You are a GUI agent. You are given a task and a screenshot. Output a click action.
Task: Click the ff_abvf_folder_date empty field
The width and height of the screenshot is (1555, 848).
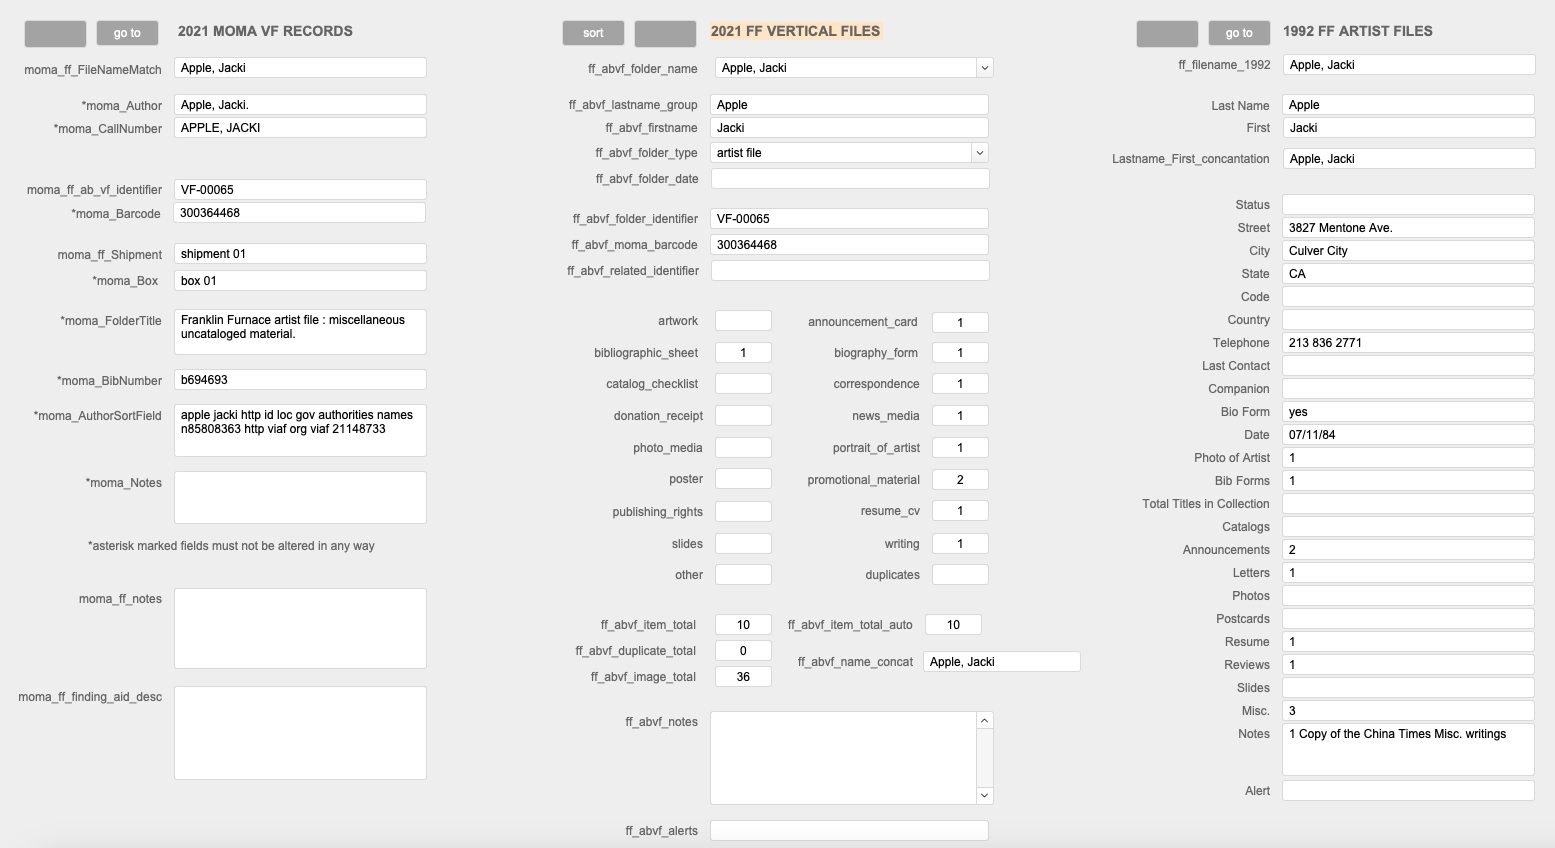849,179
